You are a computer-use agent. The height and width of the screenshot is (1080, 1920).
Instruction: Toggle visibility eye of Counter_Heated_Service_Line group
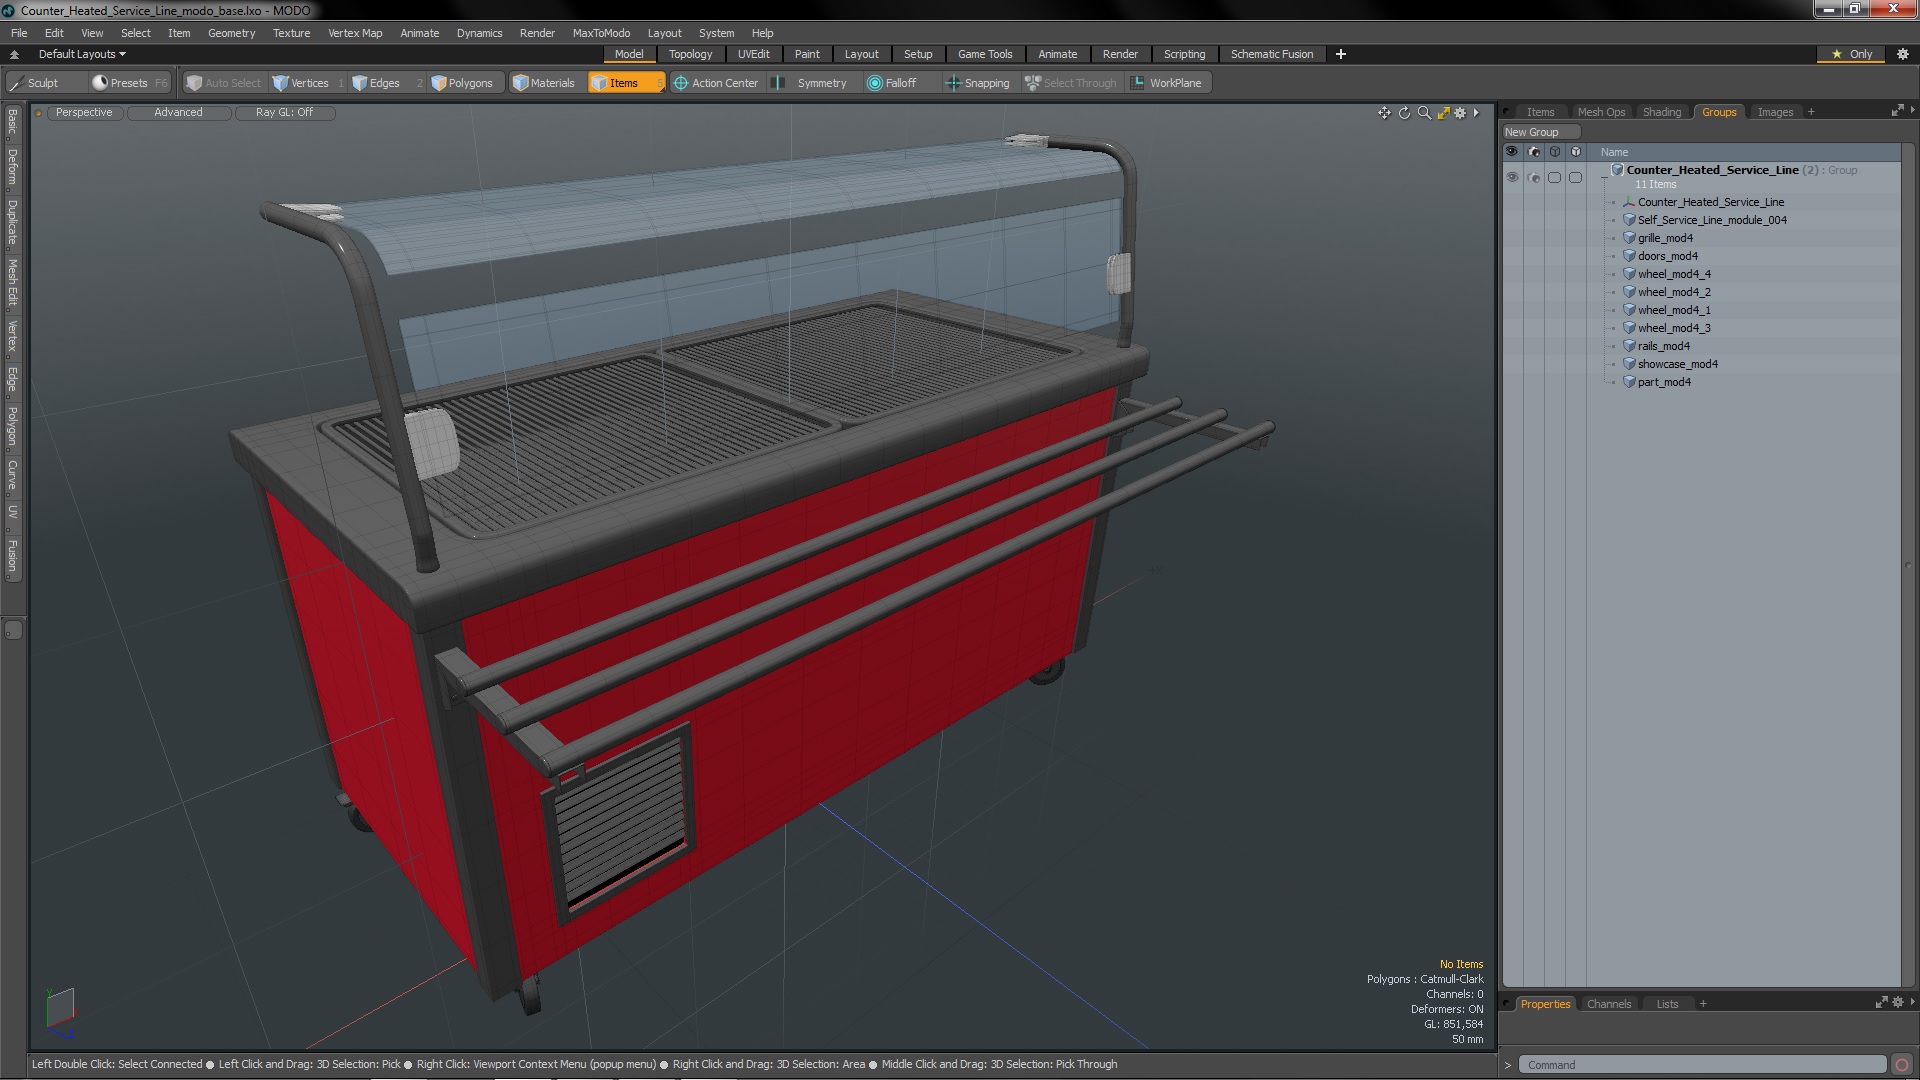click(x=1512, y=177)
